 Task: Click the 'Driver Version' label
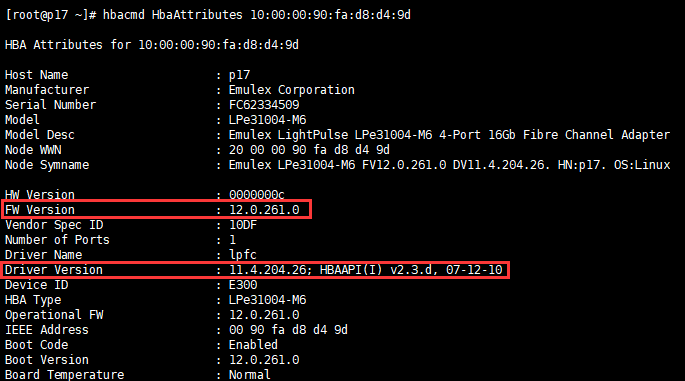54,270
